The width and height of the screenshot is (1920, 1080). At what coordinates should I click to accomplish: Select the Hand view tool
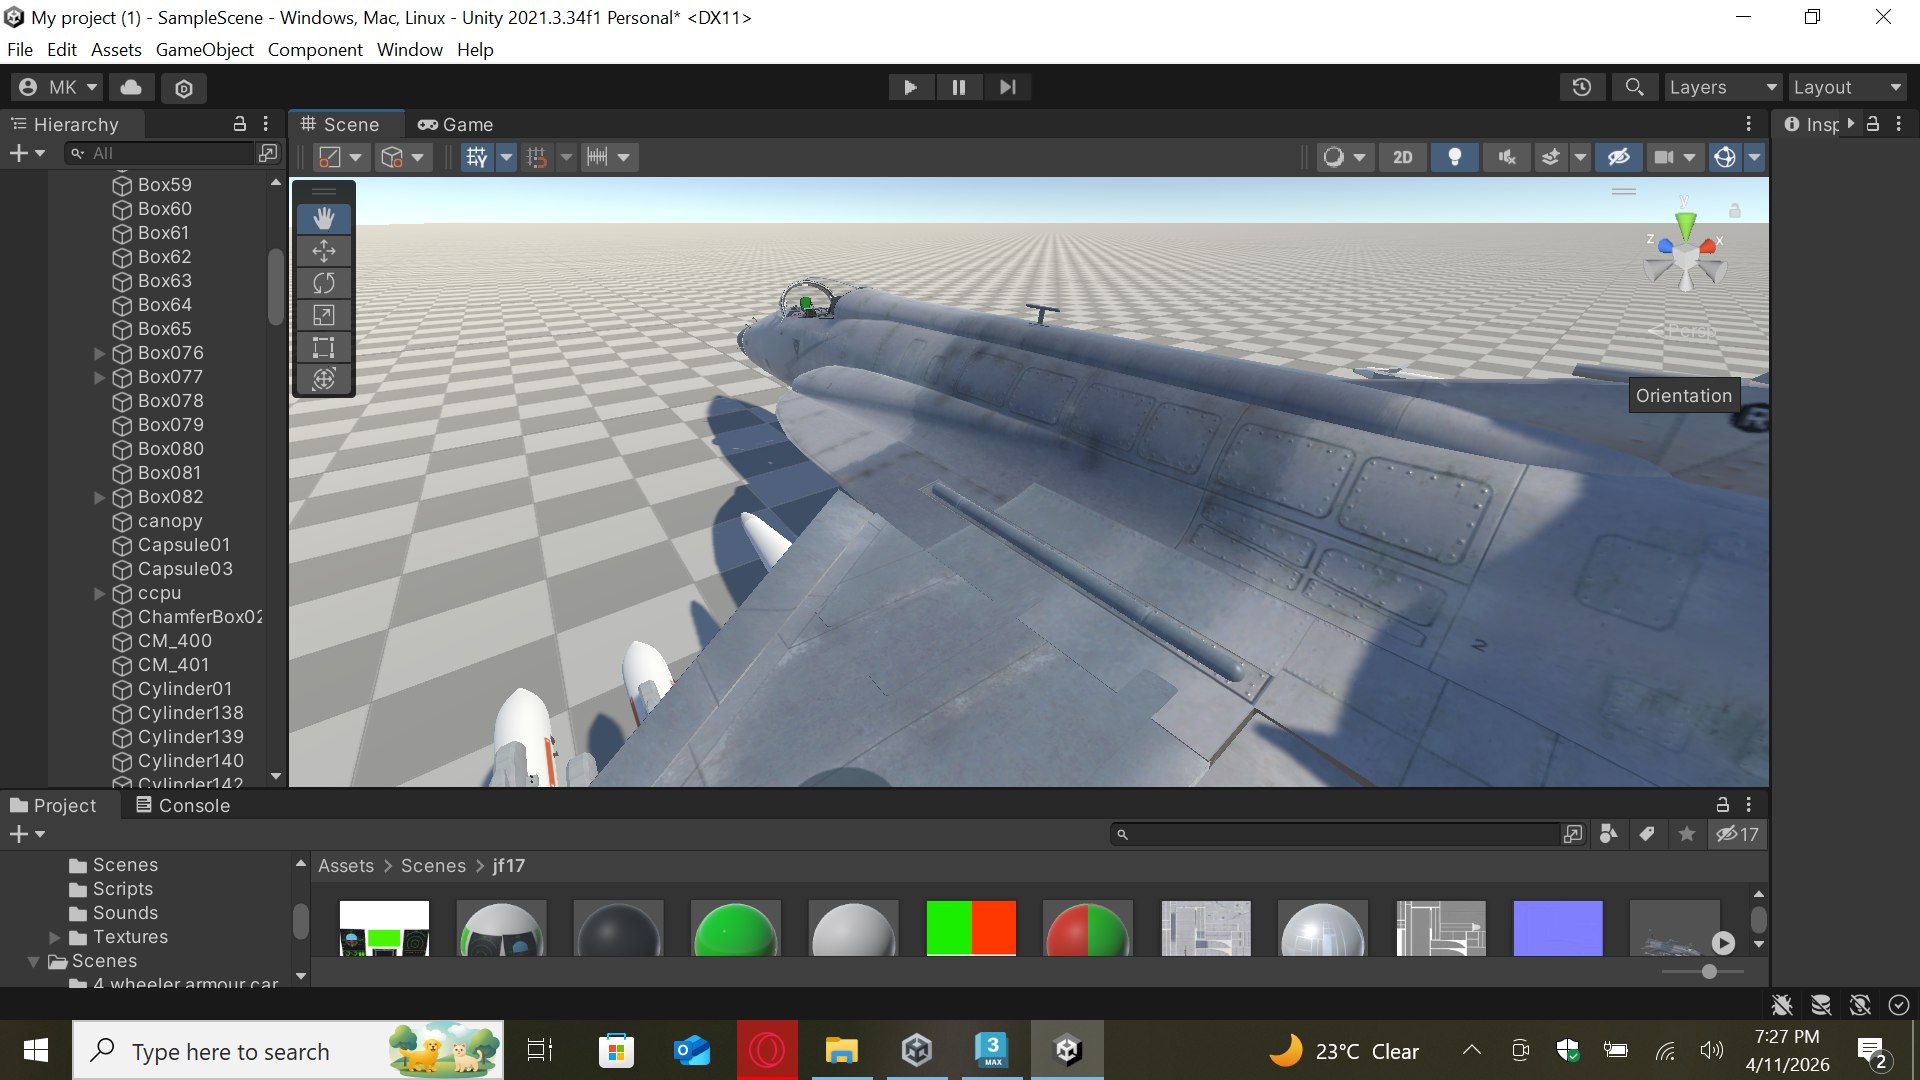[324, 218]
